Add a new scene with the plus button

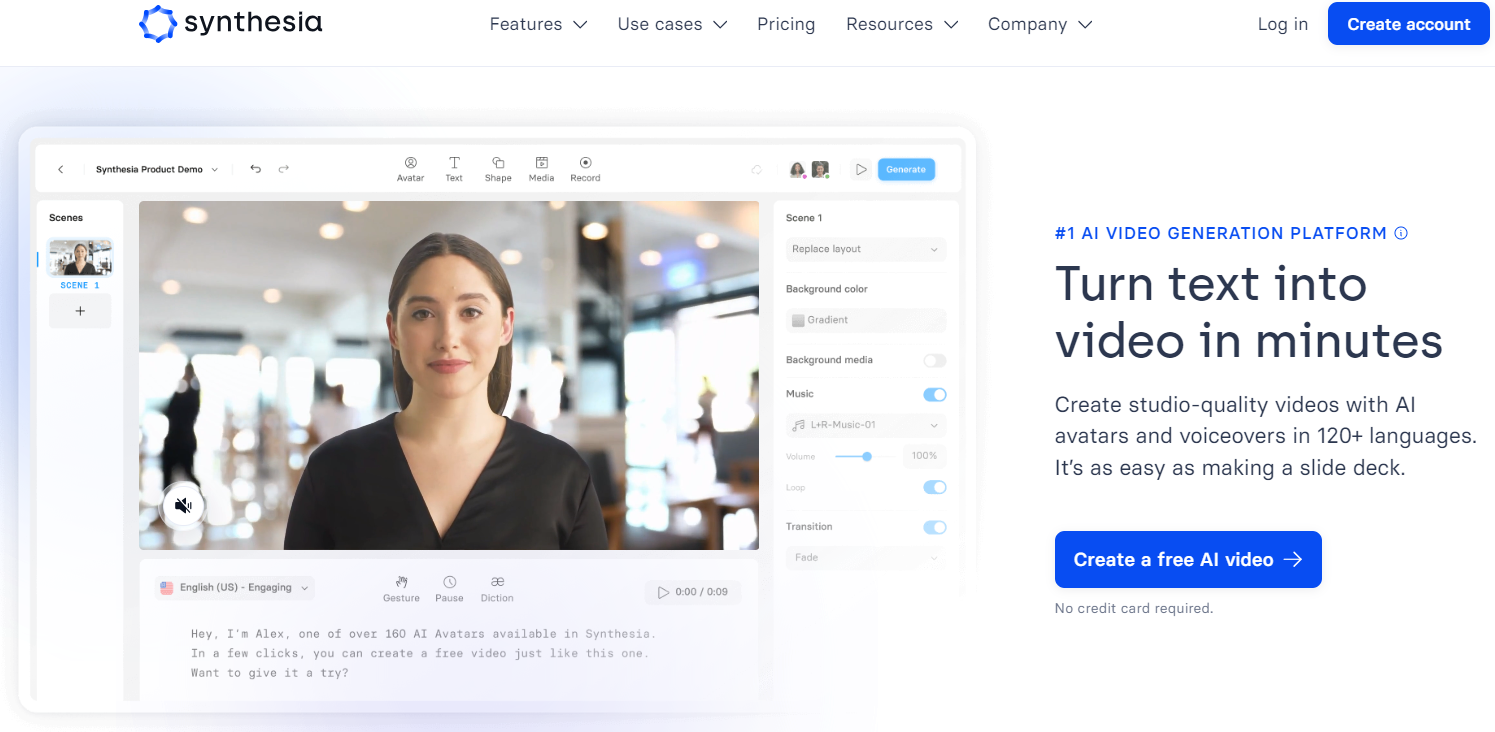pyautogui.click(x=80, y=311)
